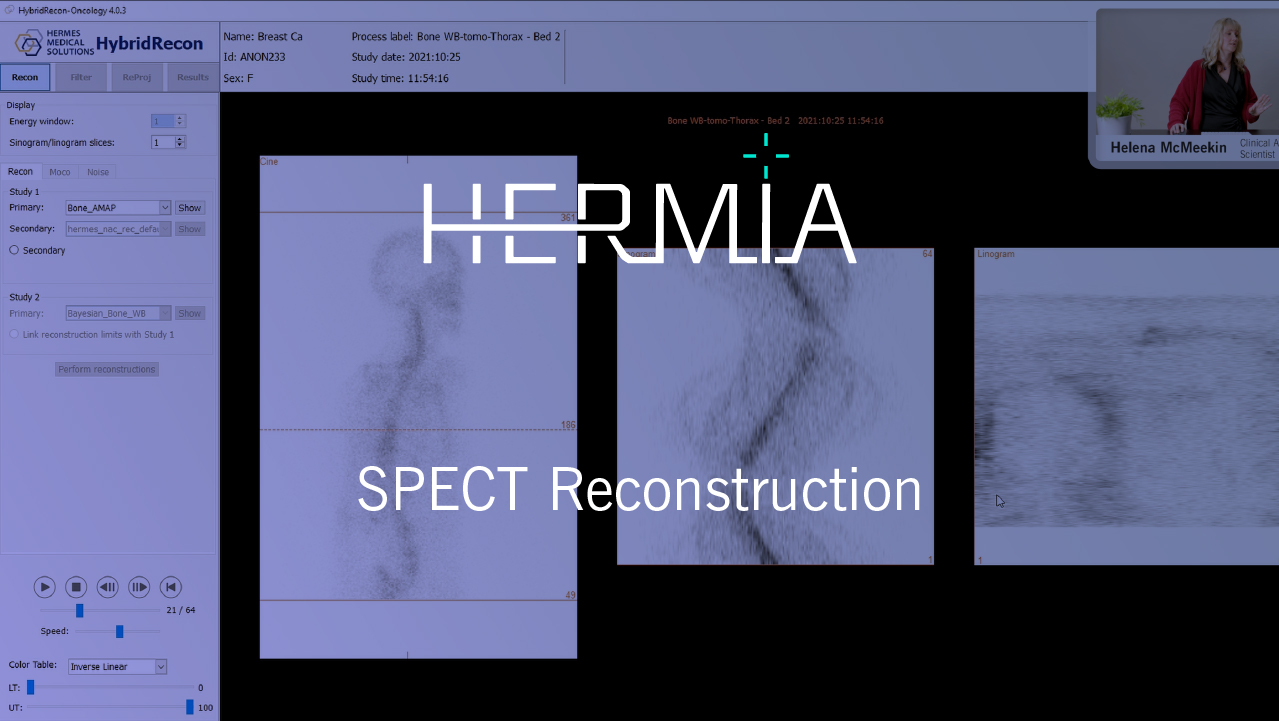1279x721 pixels.
Task: Open Study 1 Primary Bone_AMAP dropdown
Action: 164,208
